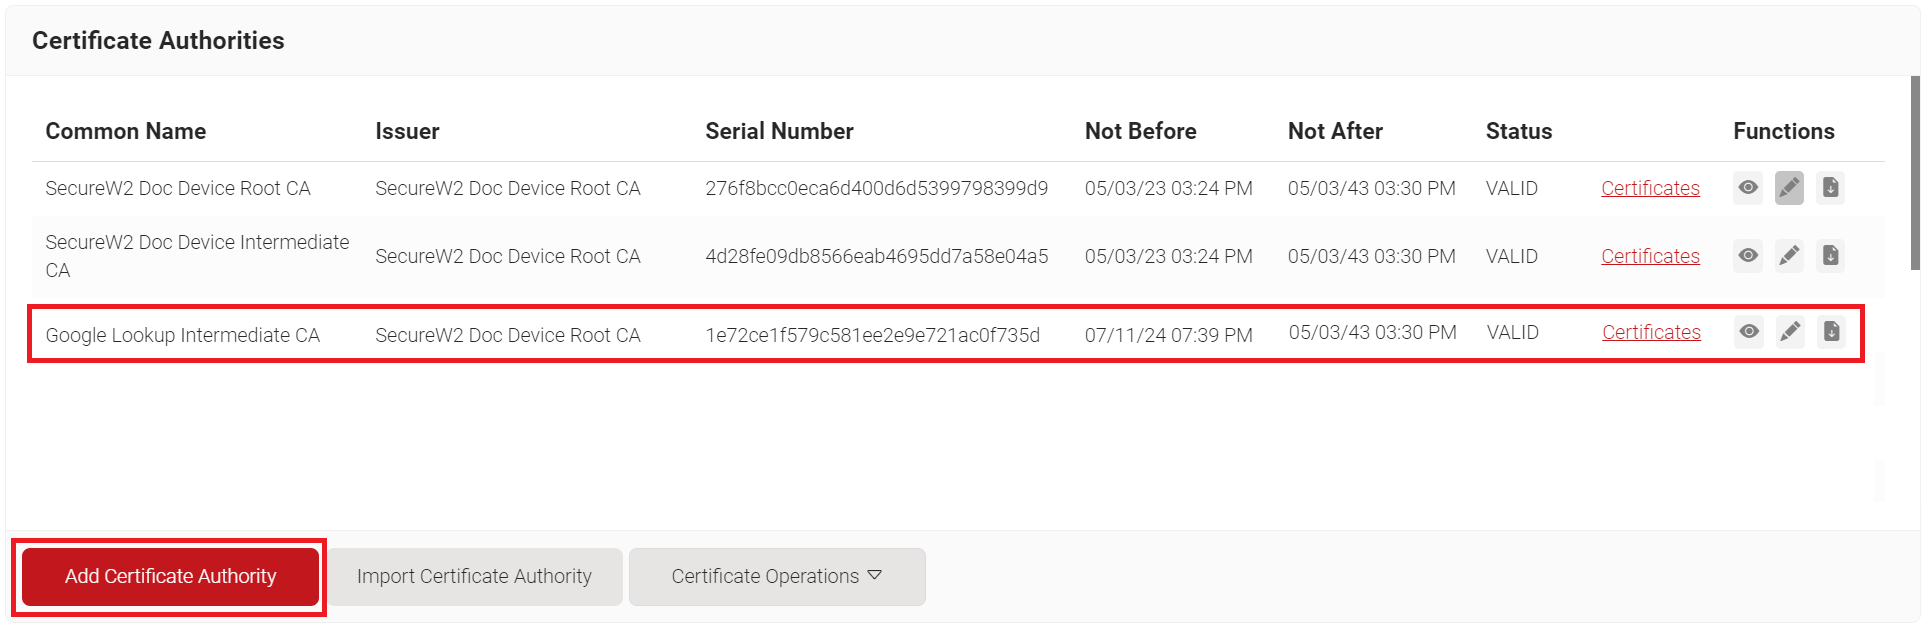1930x627 pixels.
Task: Click the vertical scrollbar of the table
Action: (x=1914, y=175)
